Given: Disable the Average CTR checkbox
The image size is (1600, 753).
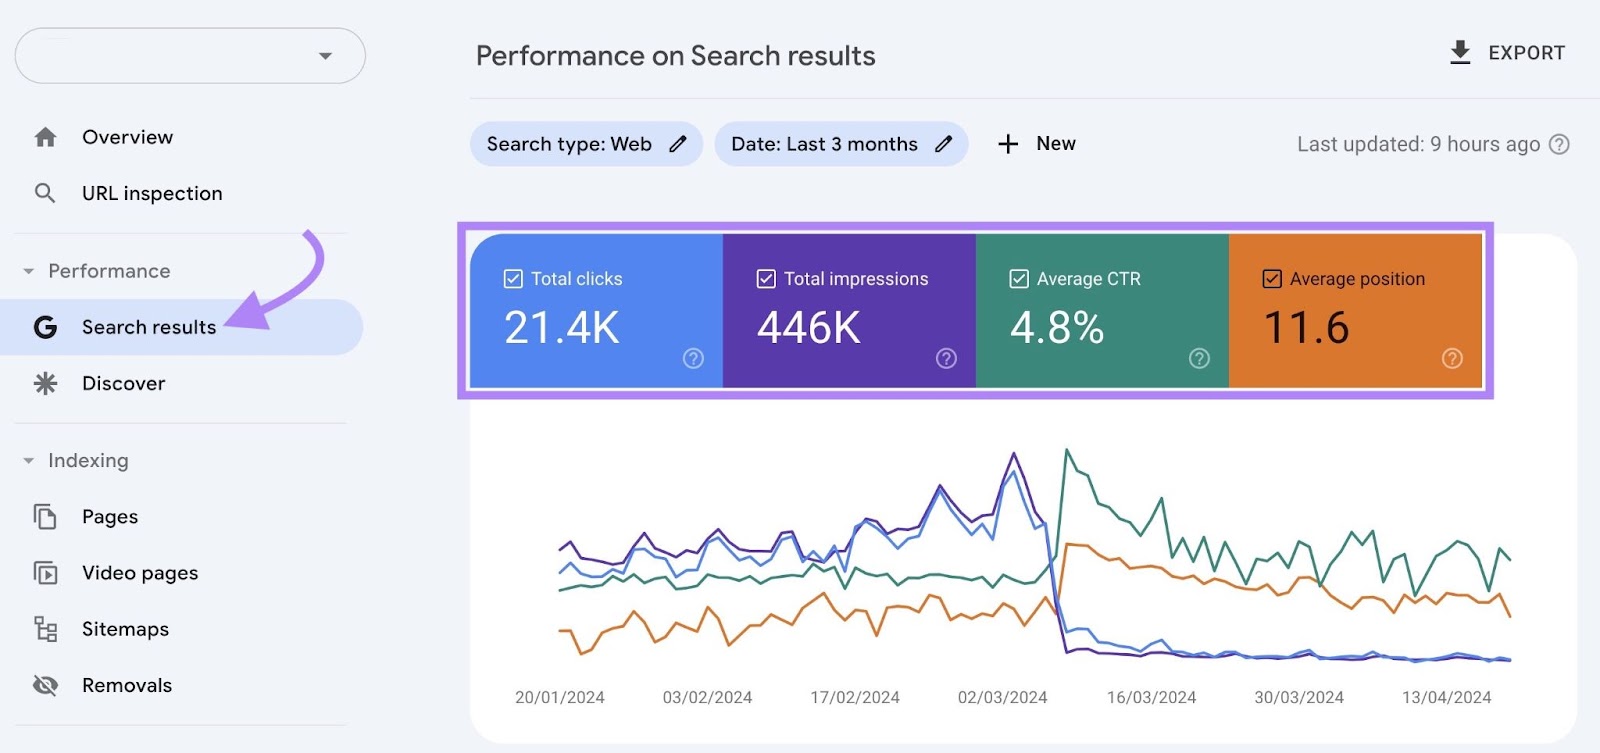Looking at the screenshot, I should pyautogui.click(x=1019, y=279).
